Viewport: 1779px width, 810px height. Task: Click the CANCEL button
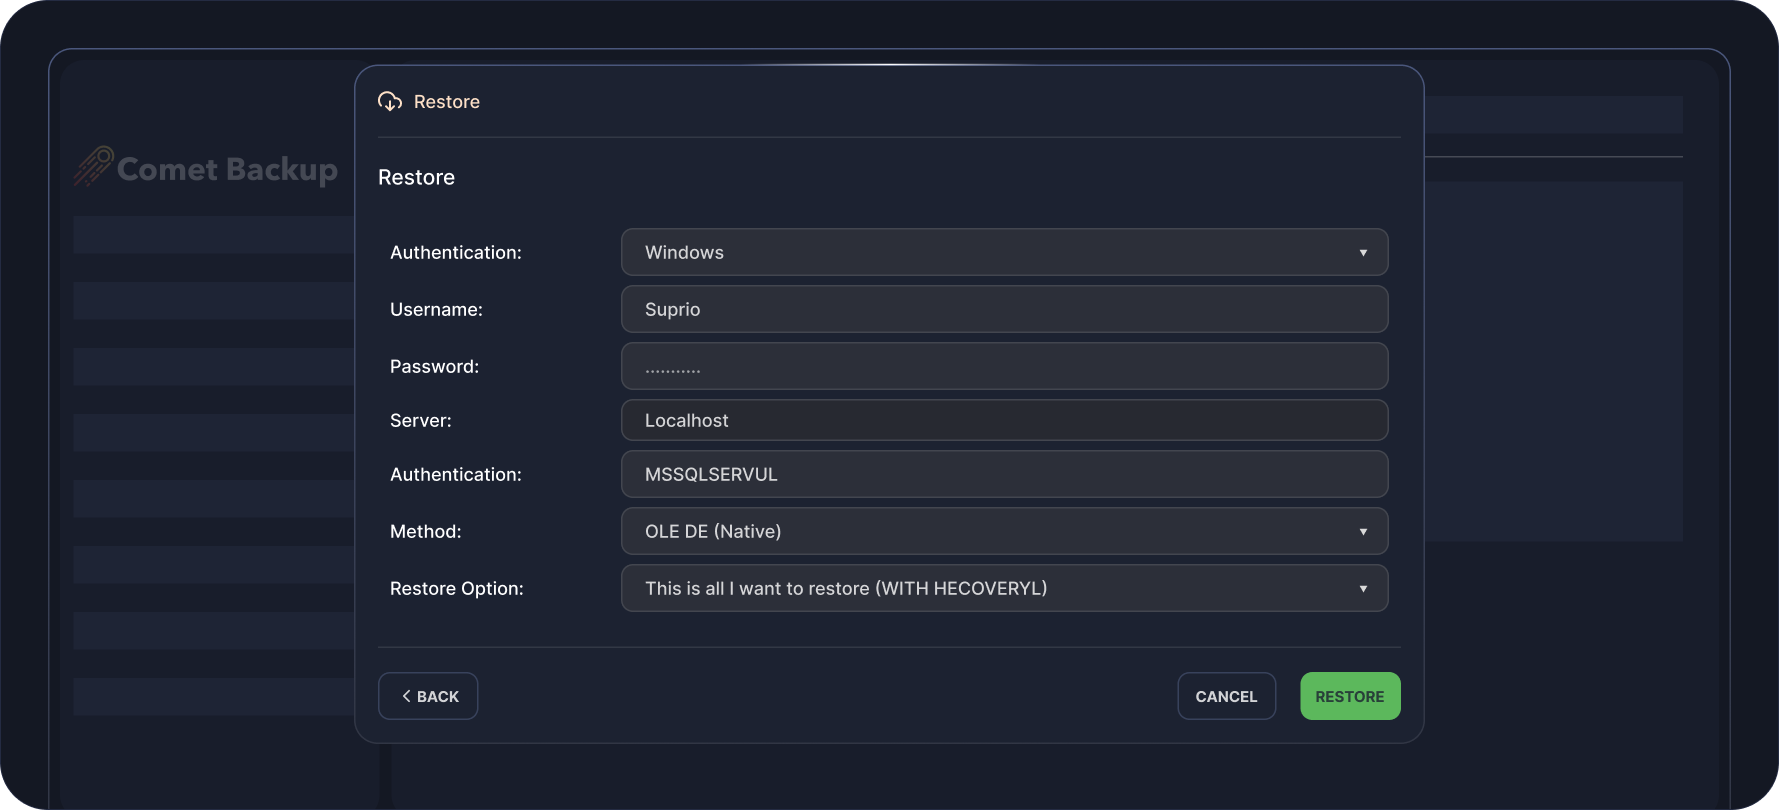[1226, 697]
